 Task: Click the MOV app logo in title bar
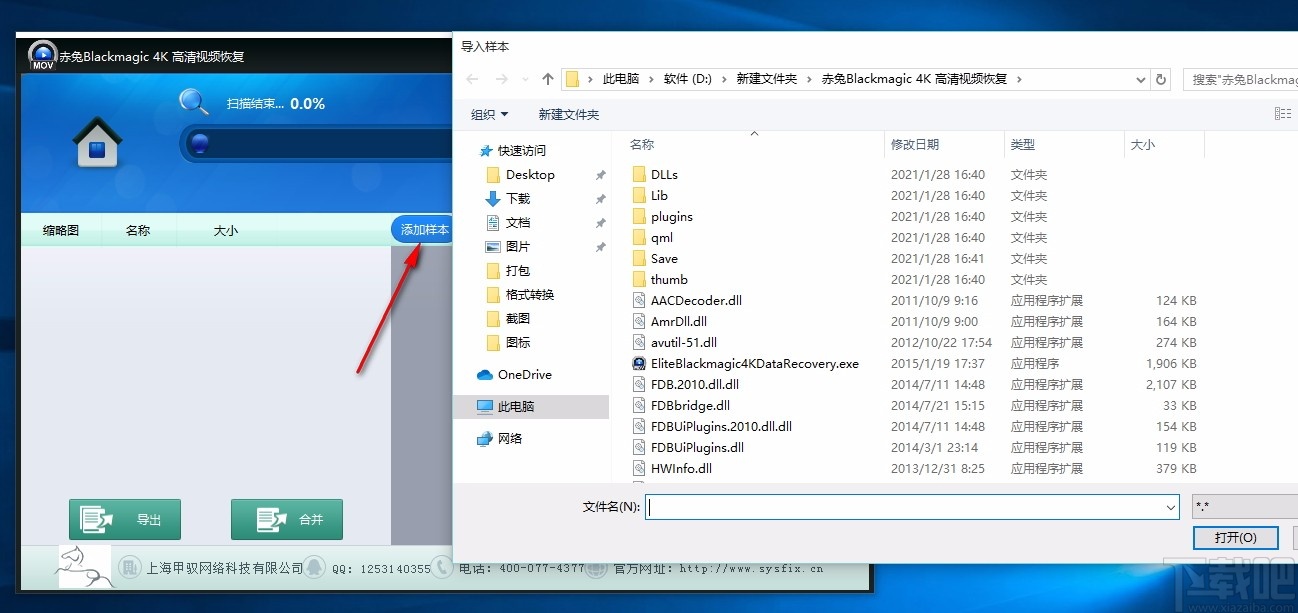(x=42, y=55)
